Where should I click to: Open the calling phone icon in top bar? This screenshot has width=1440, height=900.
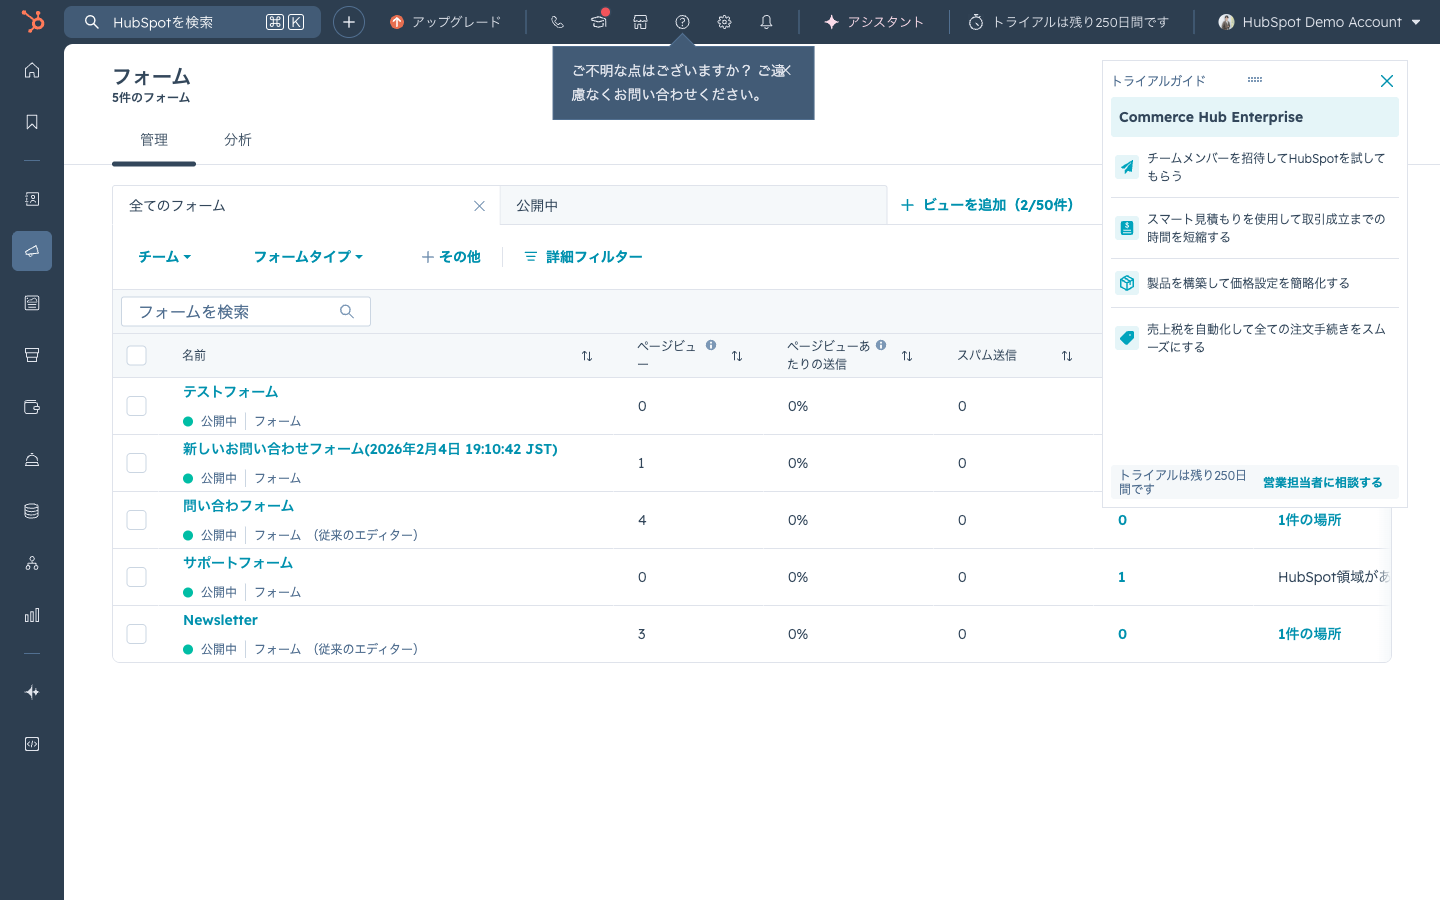[x=557, y=22]
